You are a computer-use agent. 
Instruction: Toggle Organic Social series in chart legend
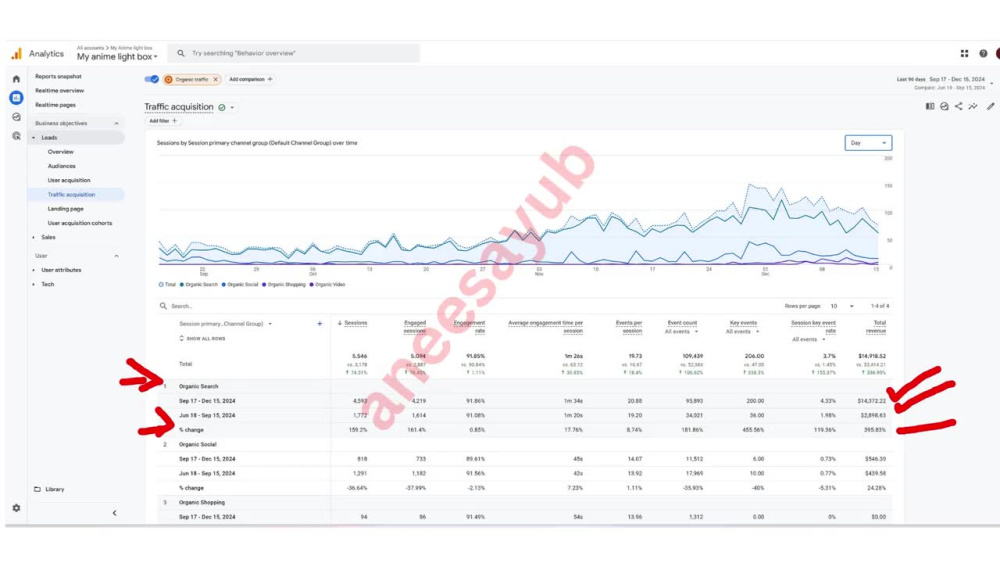coord(240,285)
